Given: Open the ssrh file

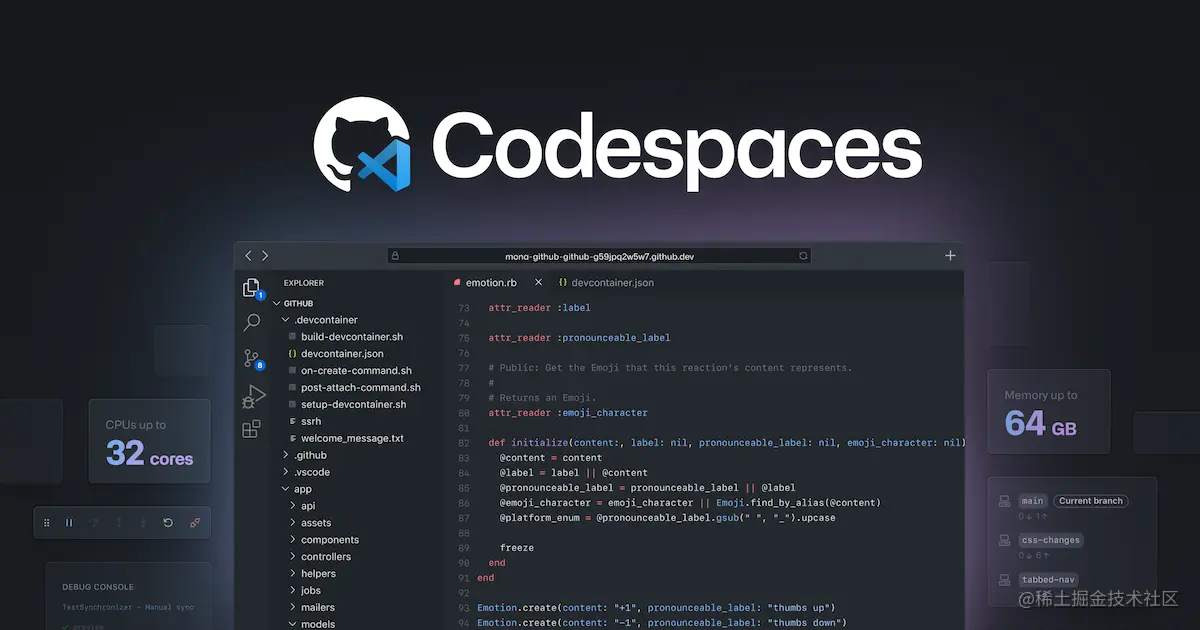Looking at the screenshot, I should pos(311,422).
